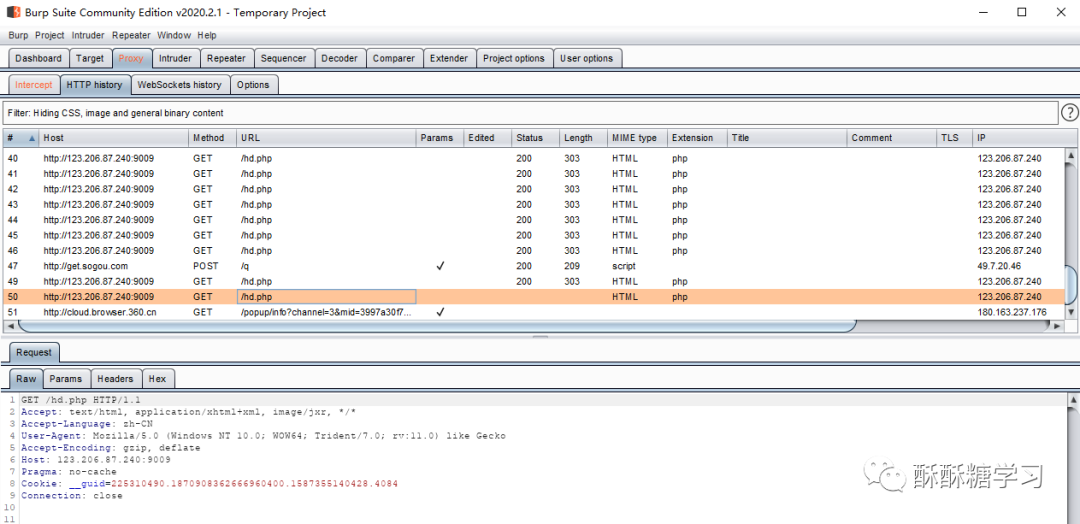Viewport: 1080px width, 524px height.
Task: Switch to the User options tab
Action: click(x=587, y=59)
